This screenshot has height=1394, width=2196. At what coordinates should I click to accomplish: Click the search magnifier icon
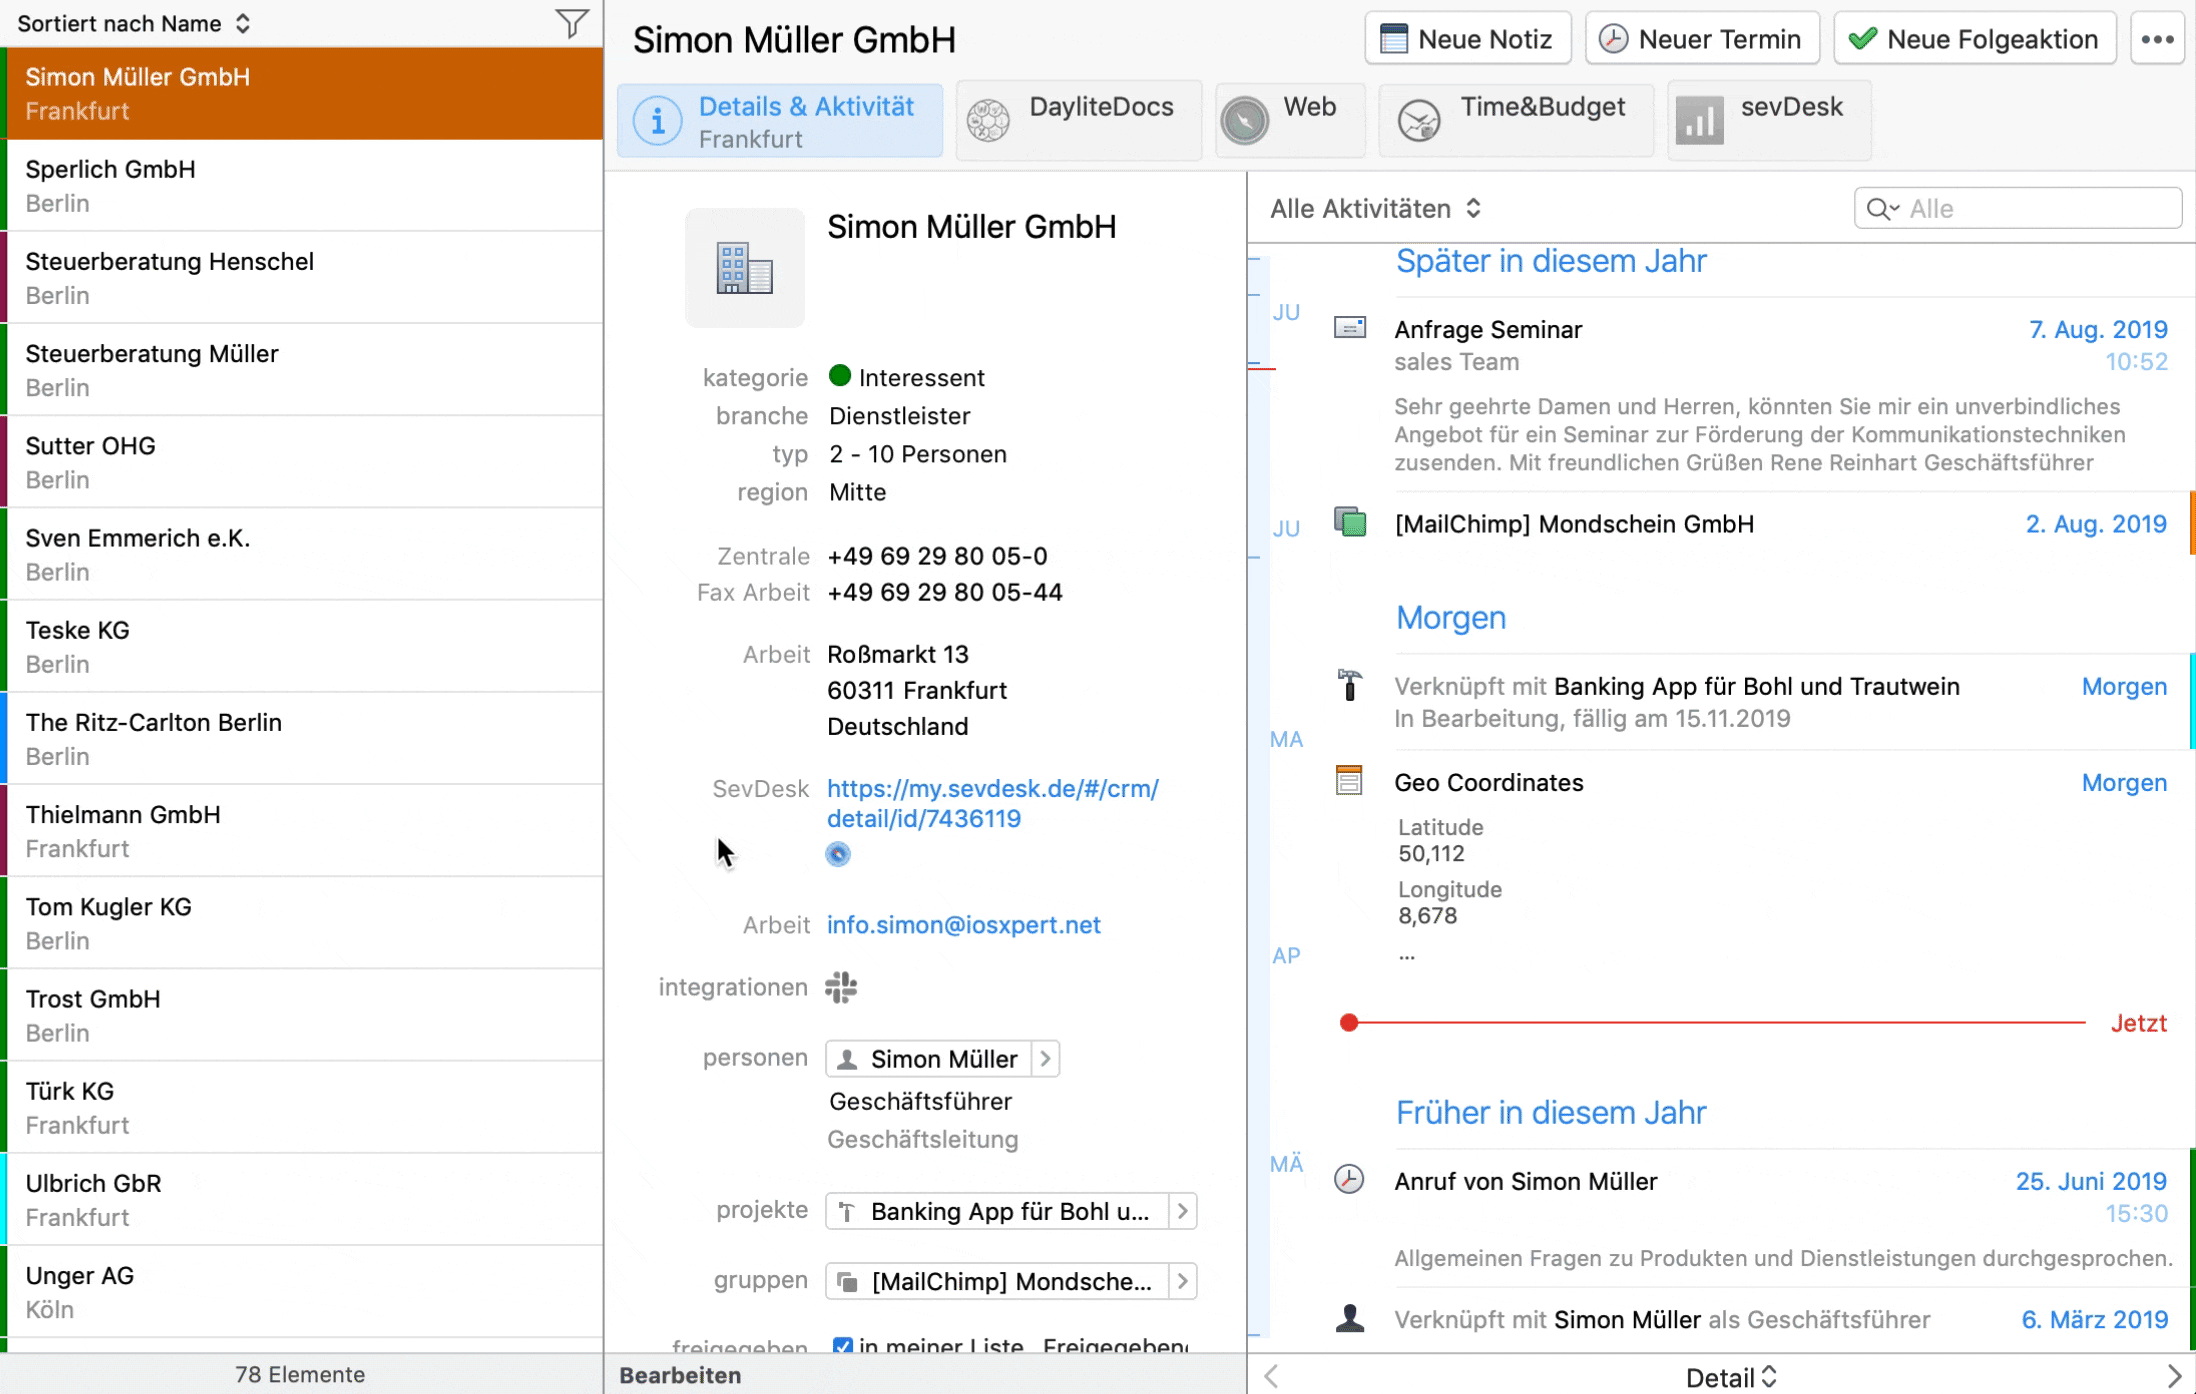[x=1880, y=208]
